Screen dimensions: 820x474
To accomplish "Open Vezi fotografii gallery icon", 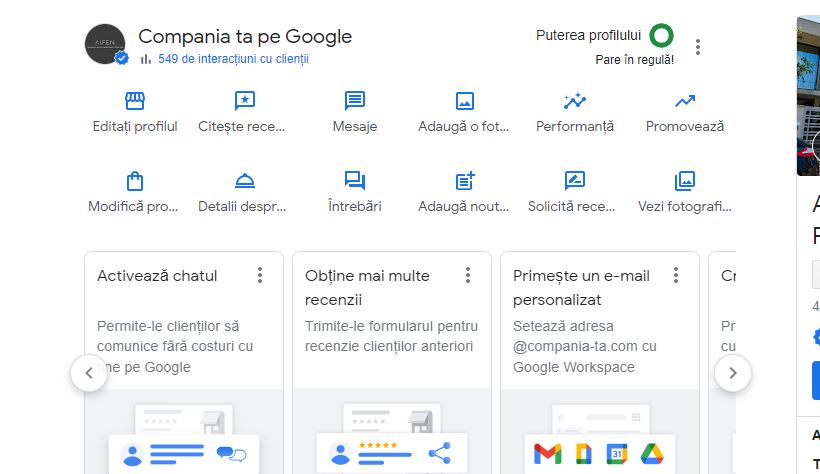I will pyautogui.click(x=684, y=181).
